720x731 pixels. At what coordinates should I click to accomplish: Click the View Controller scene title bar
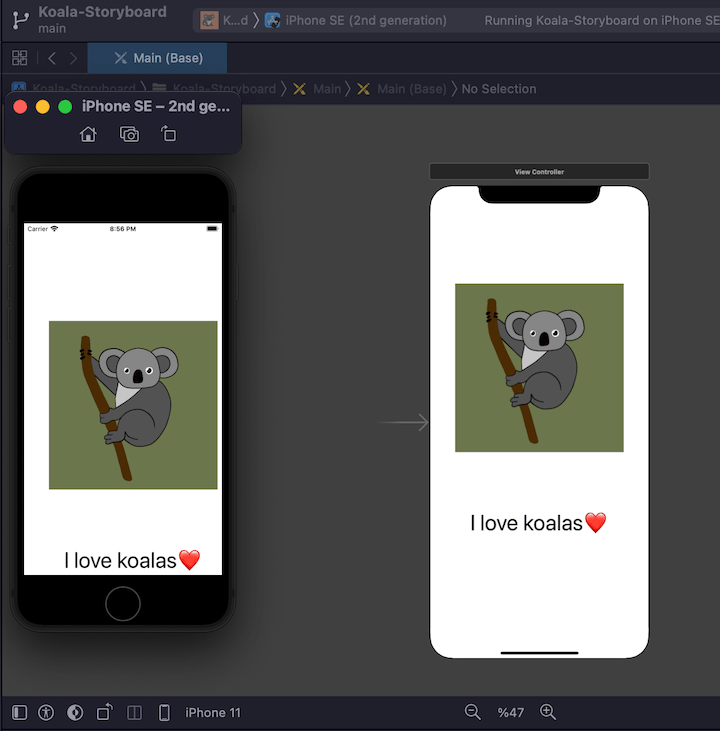539,172
